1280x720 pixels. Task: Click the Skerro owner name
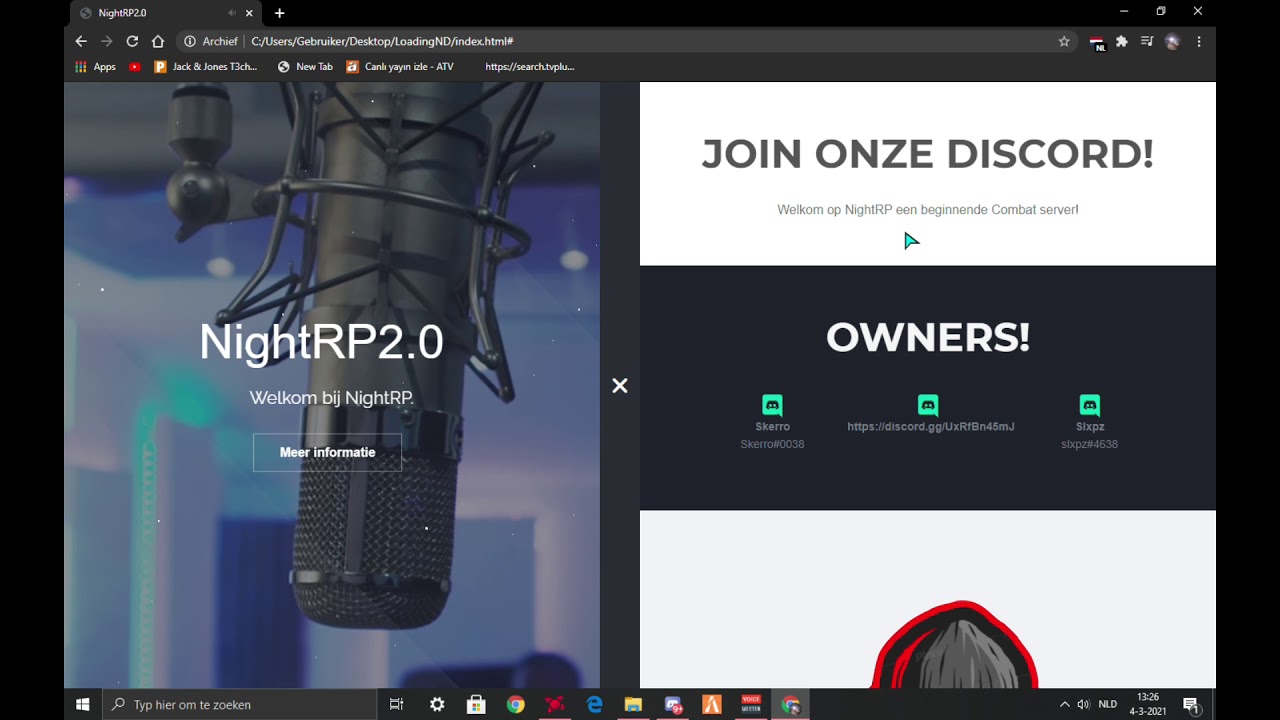772,427
